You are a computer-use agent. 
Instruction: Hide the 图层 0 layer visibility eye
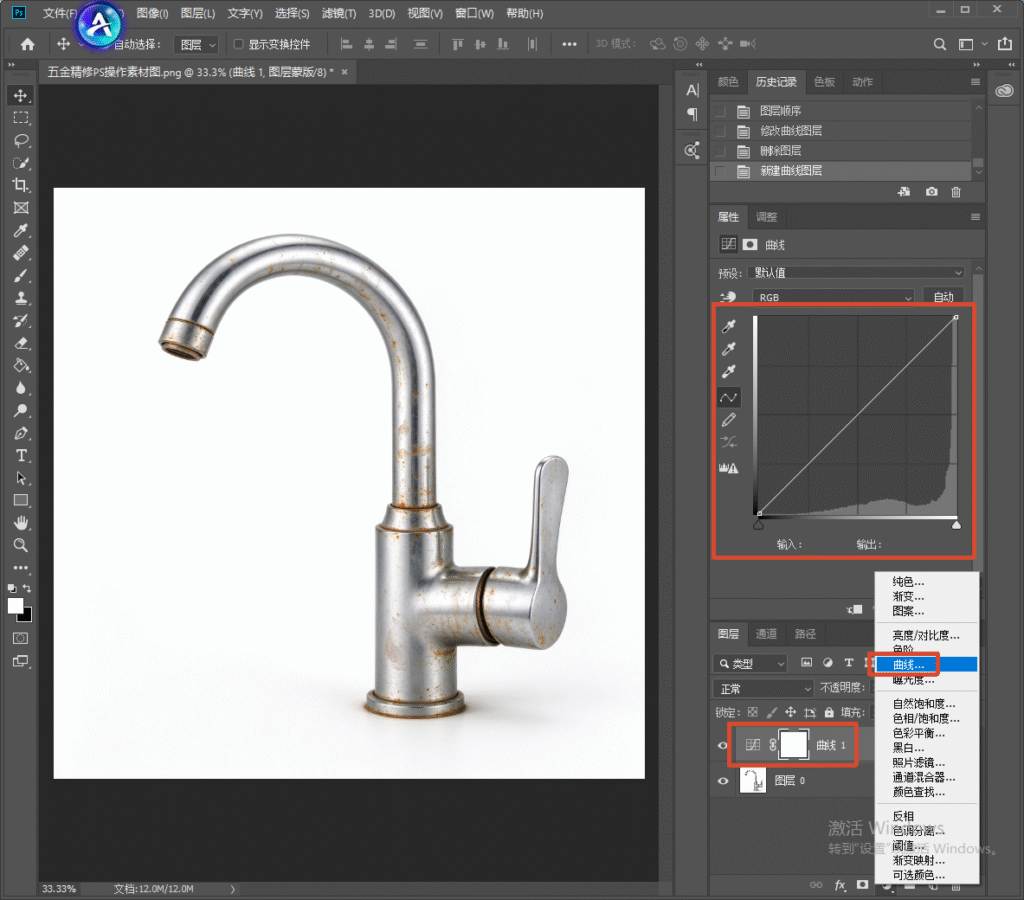pos(722,780)
